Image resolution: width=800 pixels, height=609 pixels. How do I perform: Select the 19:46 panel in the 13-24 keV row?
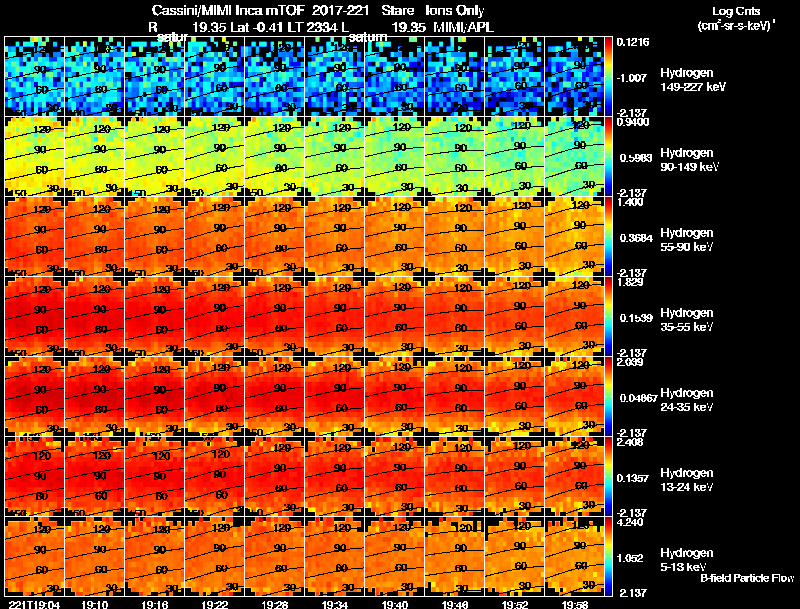(455, 476)
